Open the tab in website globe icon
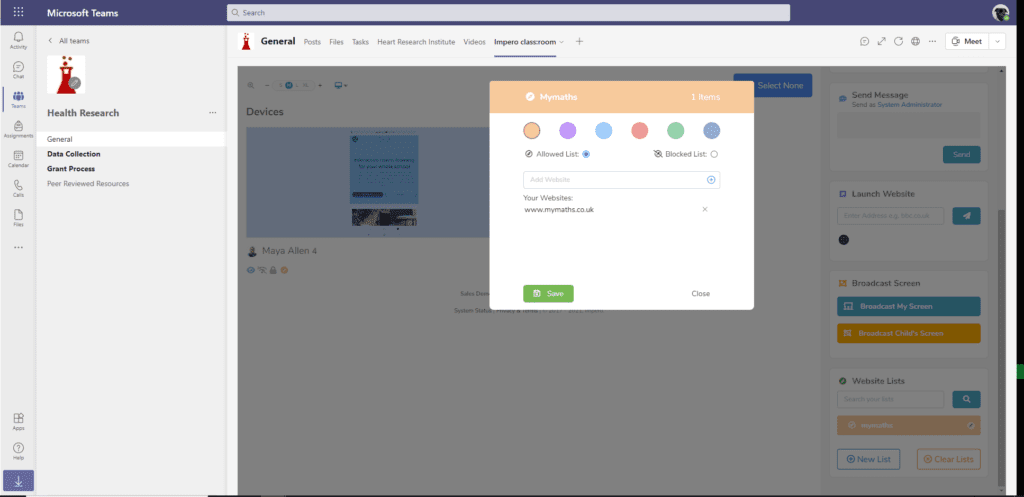This screenshot has width=1024, height=497. (916, 41)
